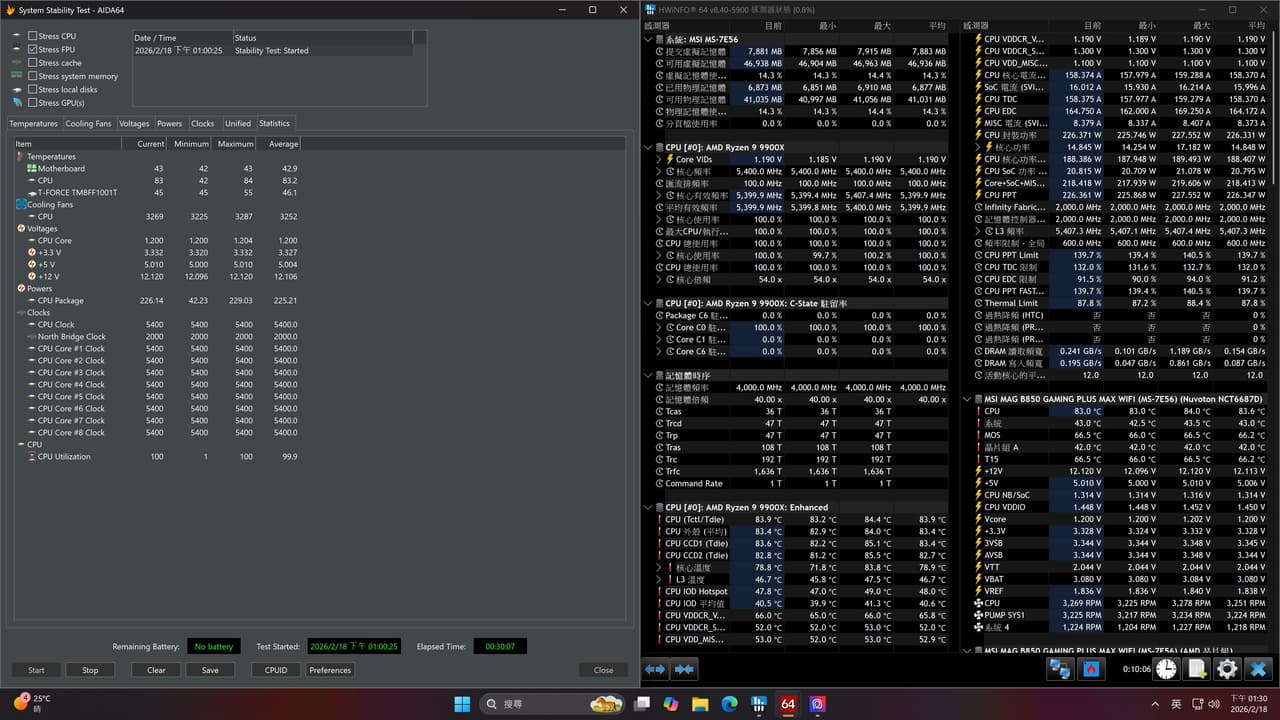Click the HWiNFO title bar app icon
Image resolution: width=1280 pixels, height=720 pixels.
[651, 9]
